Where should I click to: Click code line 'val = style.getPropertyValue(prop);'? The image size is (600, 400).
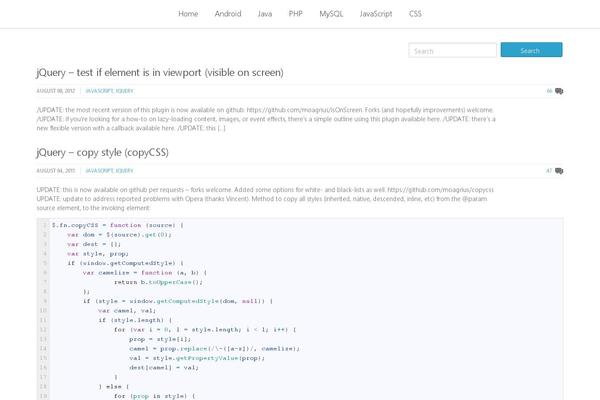[x=197, y=358]
